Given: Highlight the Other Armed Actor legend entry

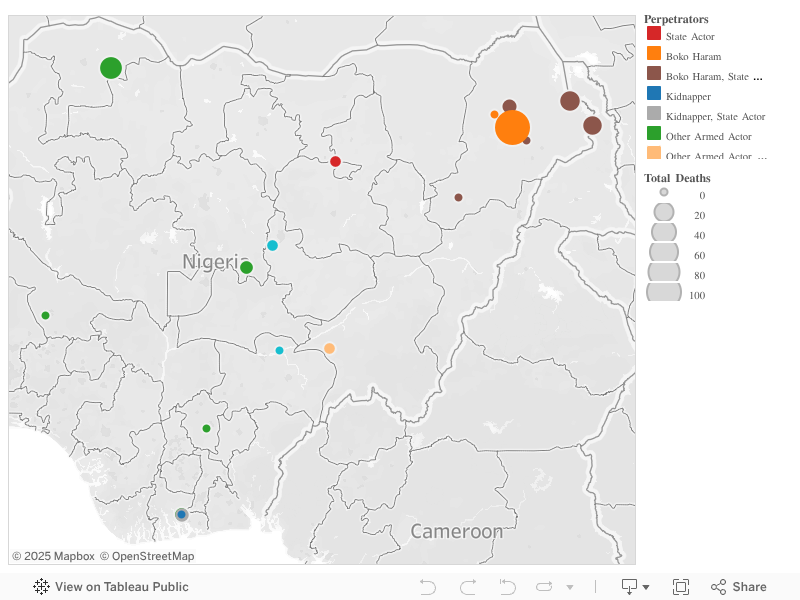Looking at the screenshot, I should (x=699, y=136).
